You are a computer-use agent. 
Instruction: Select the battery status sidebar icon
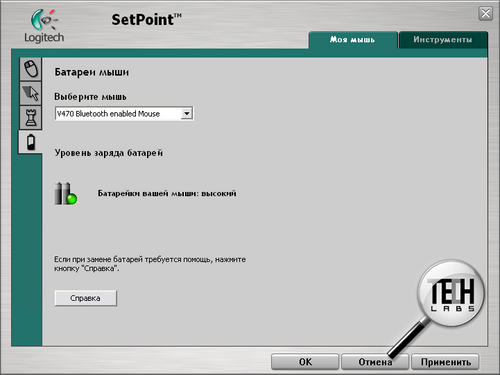click(31, 142)
